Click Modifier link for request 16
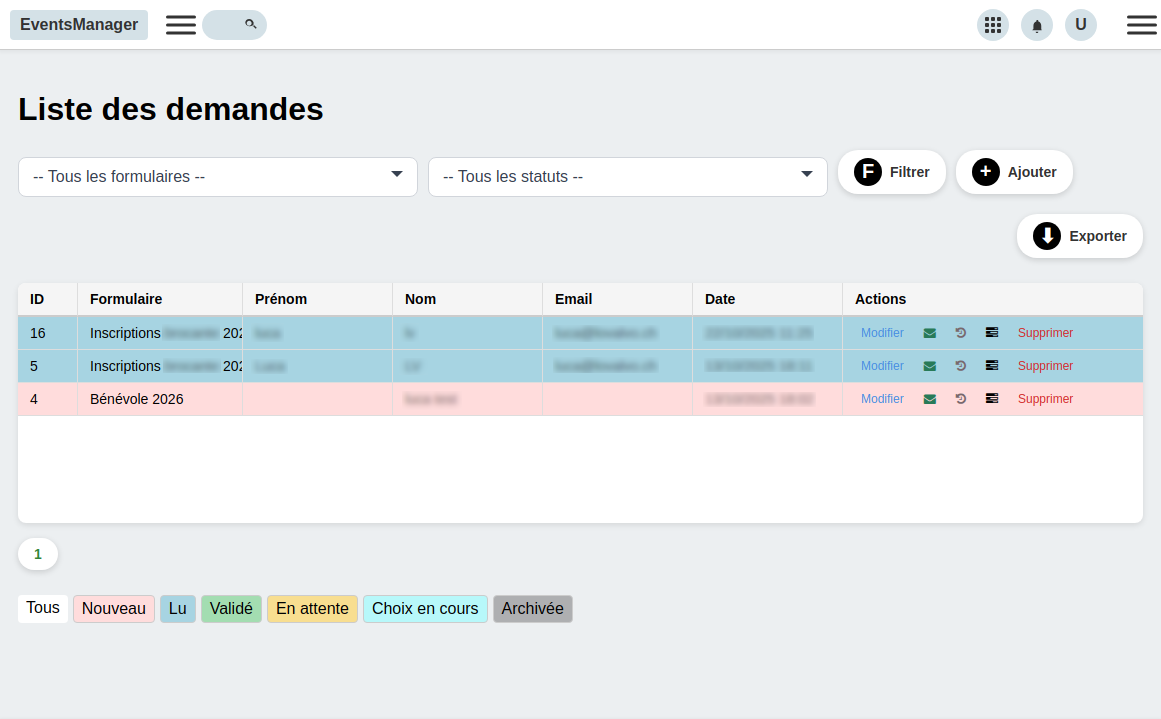The image size is (1161, 719). (882, 333)
